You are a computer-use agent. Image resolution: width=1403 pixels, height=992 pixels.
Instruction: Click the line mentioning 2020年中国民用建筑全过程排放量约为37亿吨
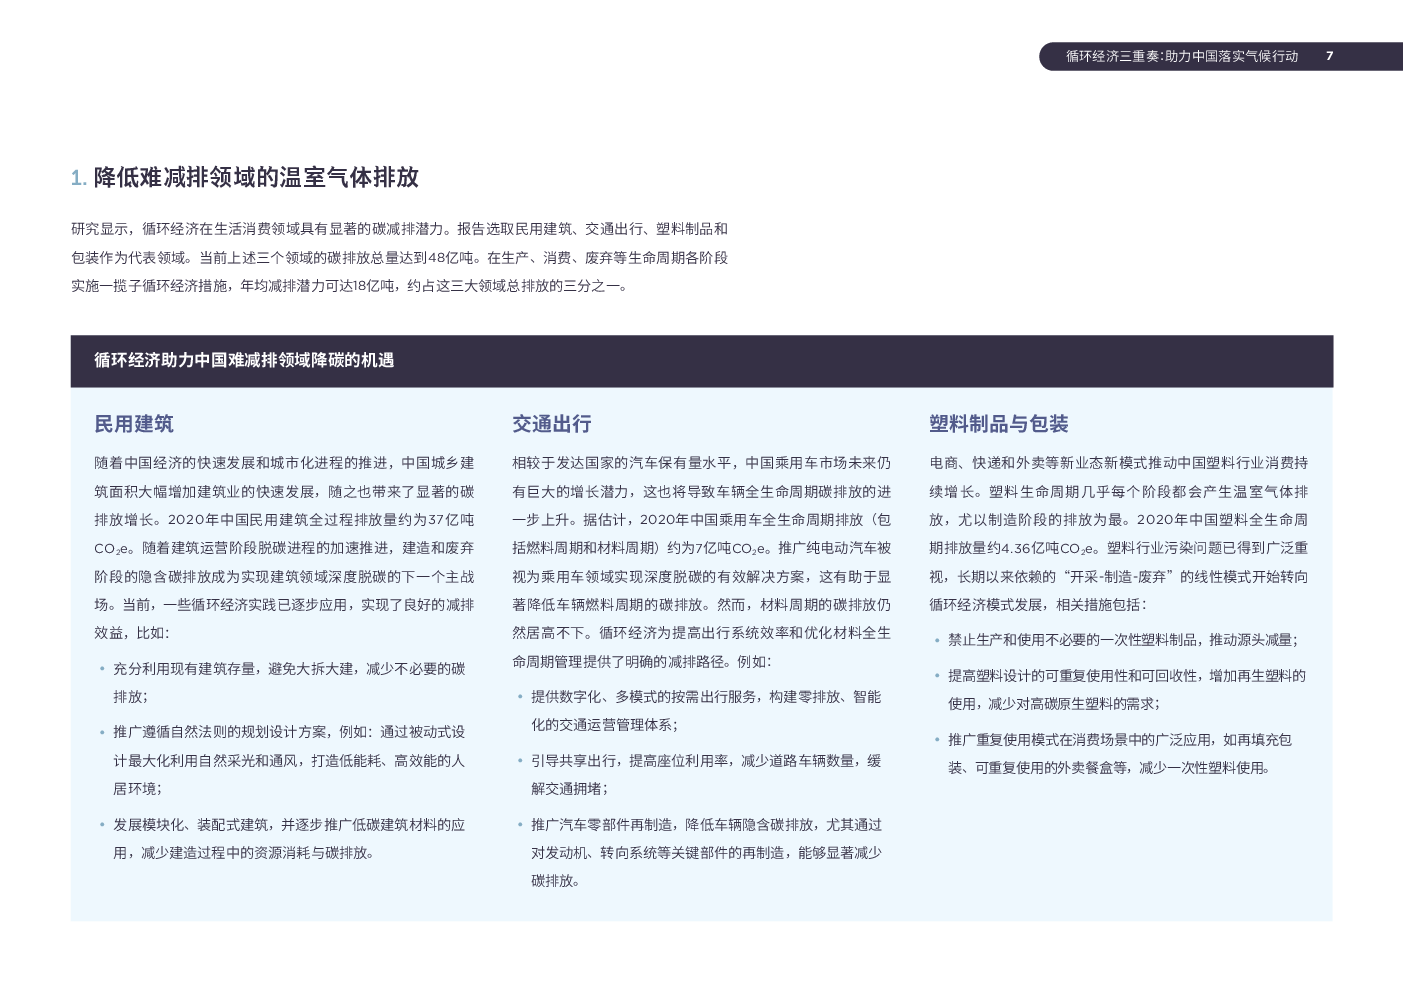[x=284, y=520]
